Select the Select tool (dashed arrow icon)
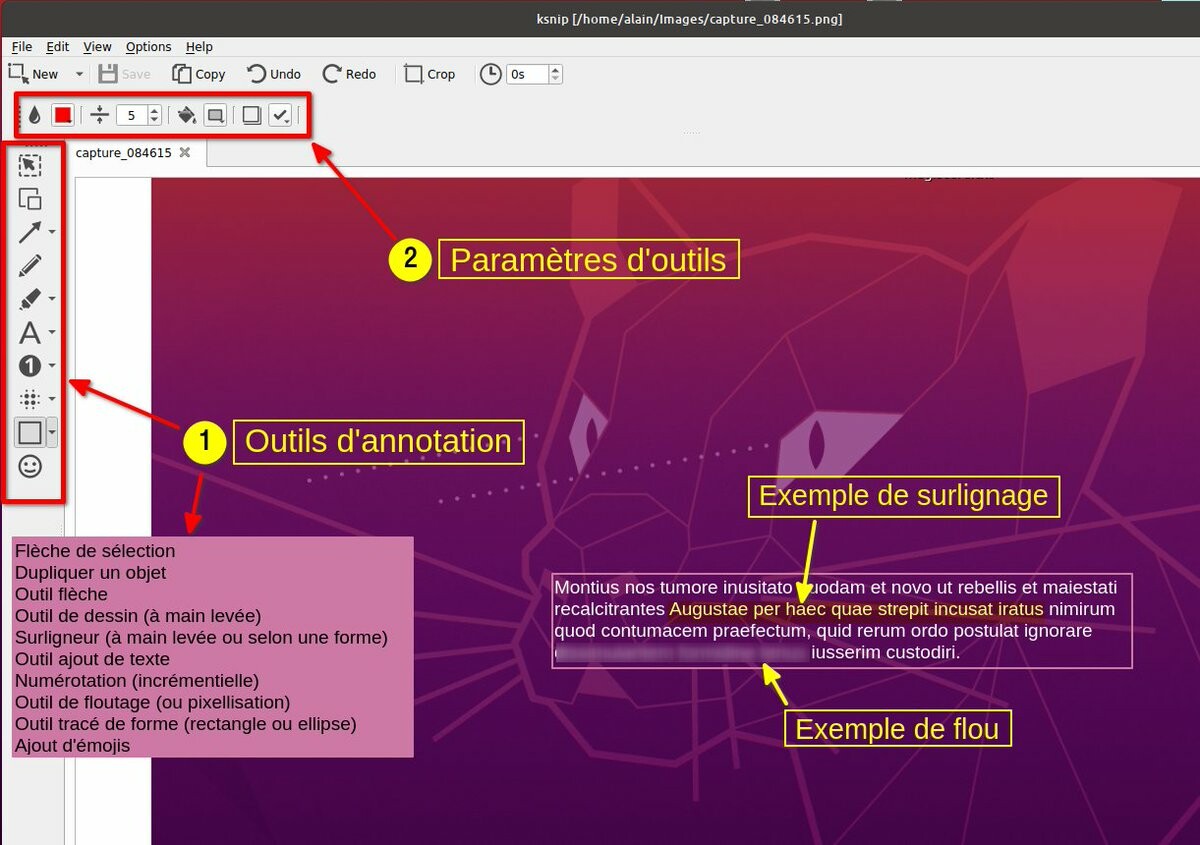The width and height of the screenshot is (1200, 845). point(30,165)
